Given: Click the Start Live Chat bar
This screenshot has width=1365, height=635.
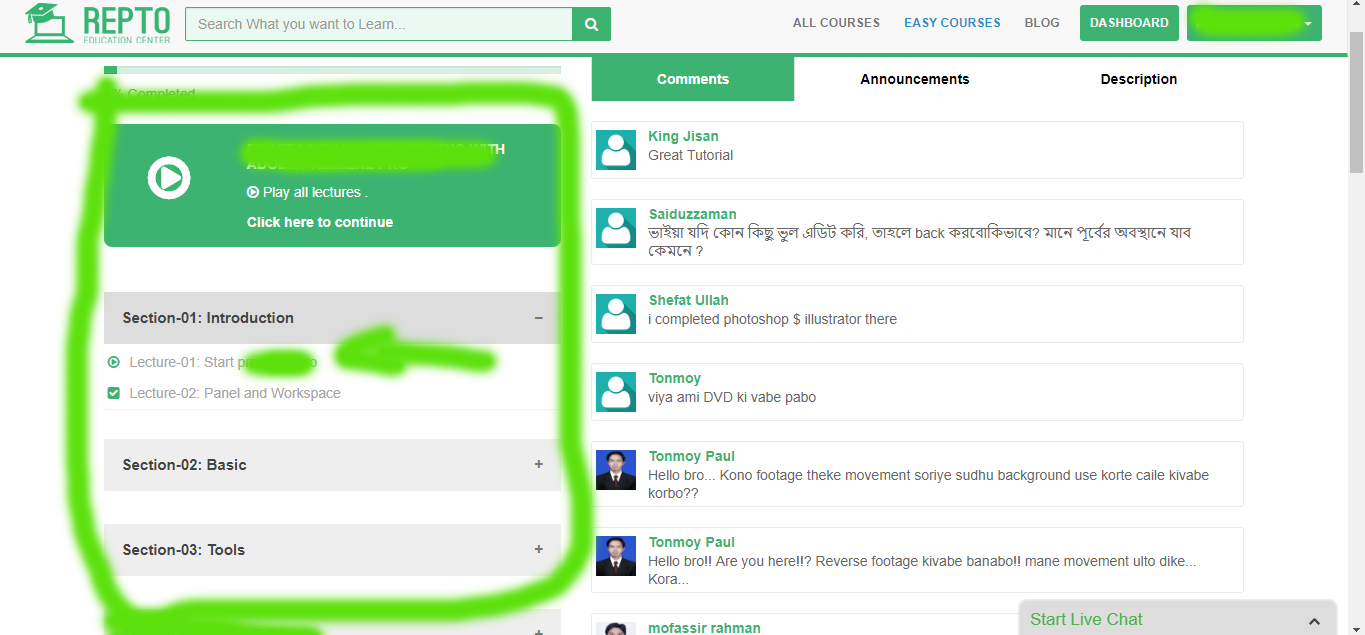Looking at the screenshot, I should click(x=1177, y=619).
